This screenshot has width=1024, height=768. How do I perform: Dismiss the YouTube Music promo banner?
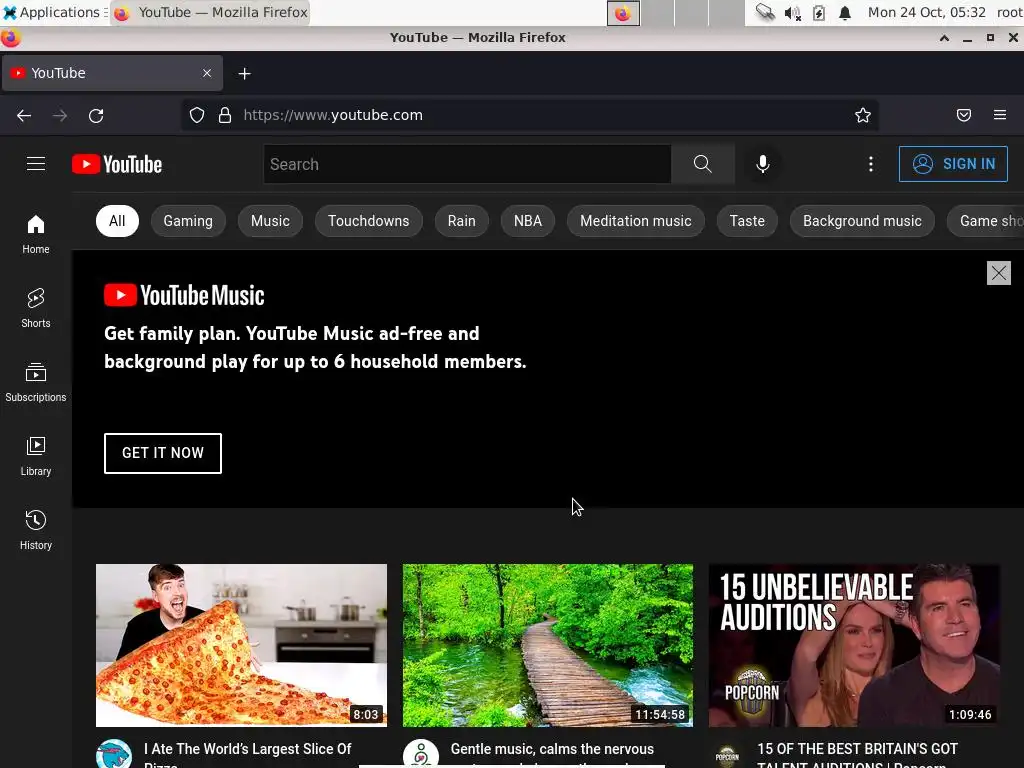[999, 273]
